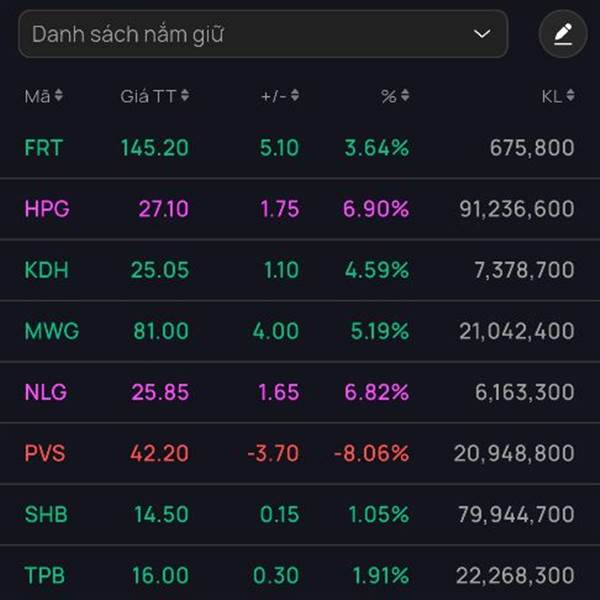600x600 pixels.
Task: Tap the NLG ticker symbol
Action: click(46, 392)
